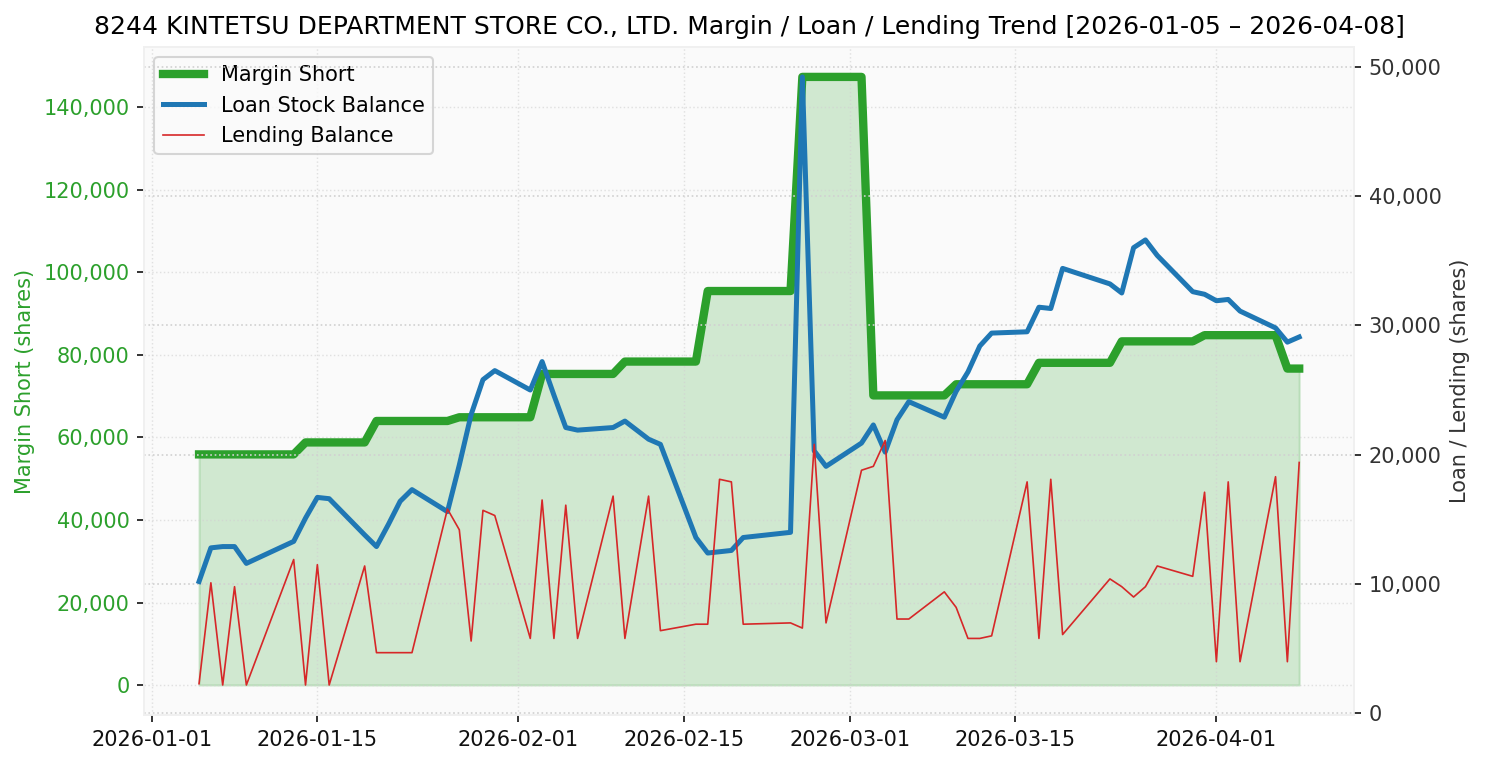Click the 30,000 tick on right axis
The height and width of the screenshot is (765, 1485).
coord(1406,326)
